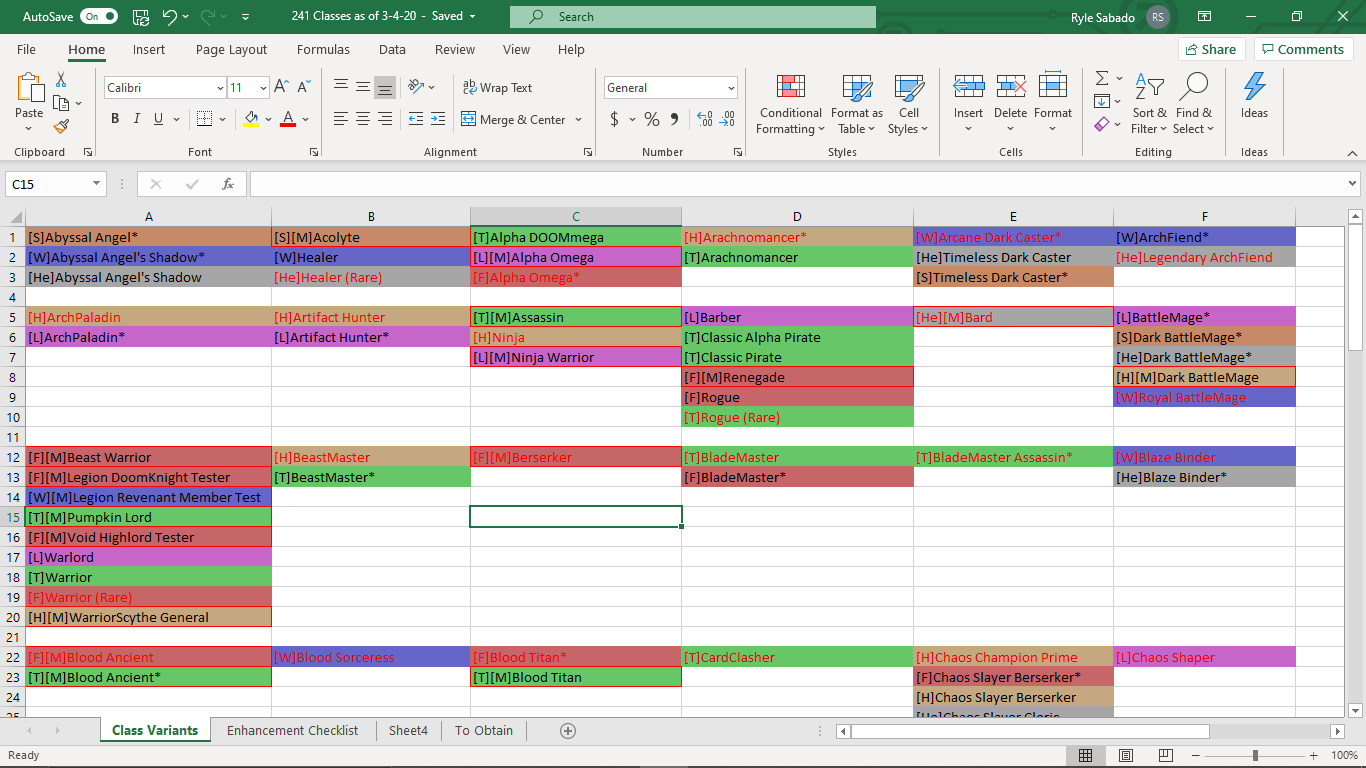The height and width of the screenshot is (768, 1366).
Task: Apply the red Font Color swatch
Action: pos(288,119)
